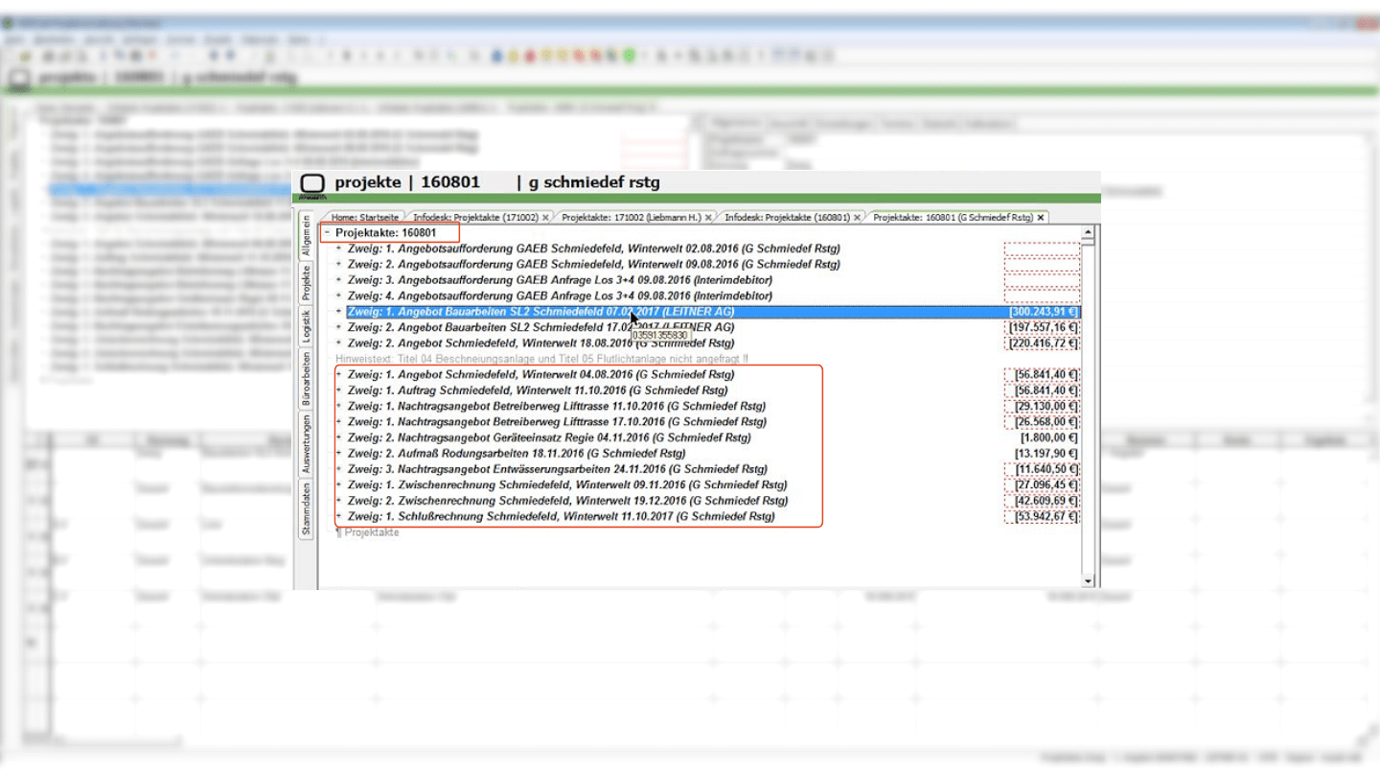The height and width of the screenshot is (780, 1380).
Task: Close the Infodesk: Projektakte (160801) tab
Action: (x=857, y=217)
